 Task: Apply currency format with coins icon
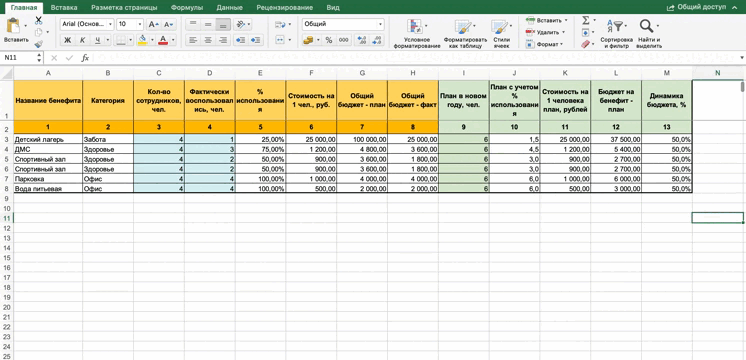click(308, 39)
